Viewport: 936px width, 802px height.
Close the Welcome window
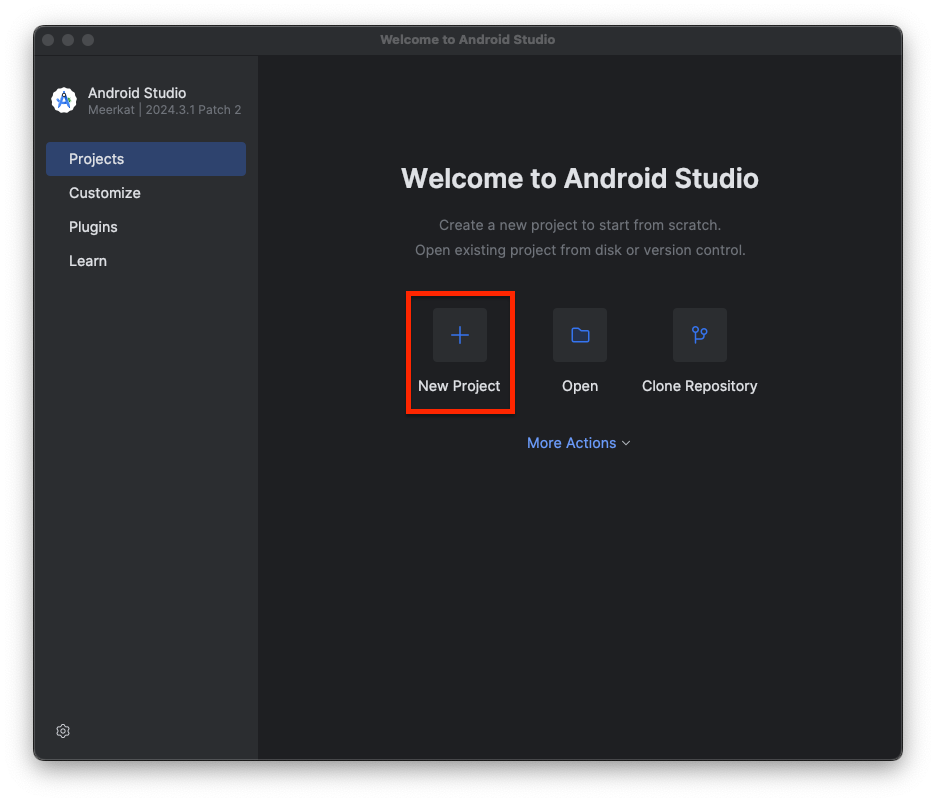click(x=47, y=40)
